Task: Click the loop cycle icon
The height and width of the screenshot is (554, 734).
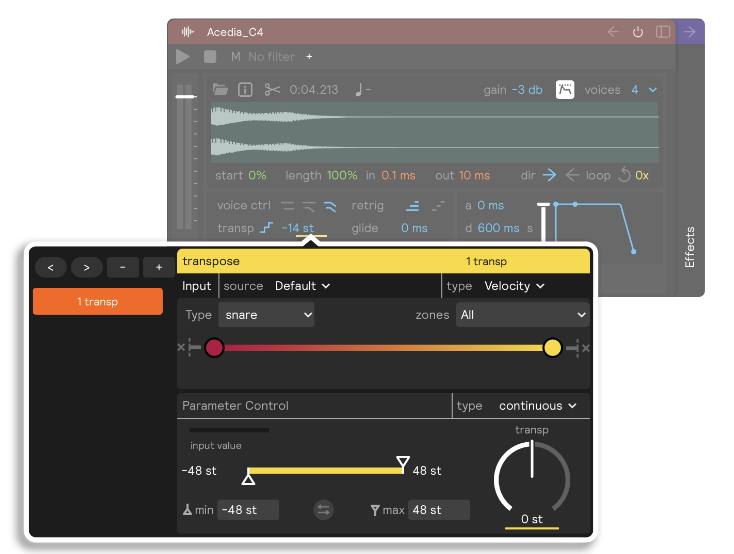Action: (624, 175)
